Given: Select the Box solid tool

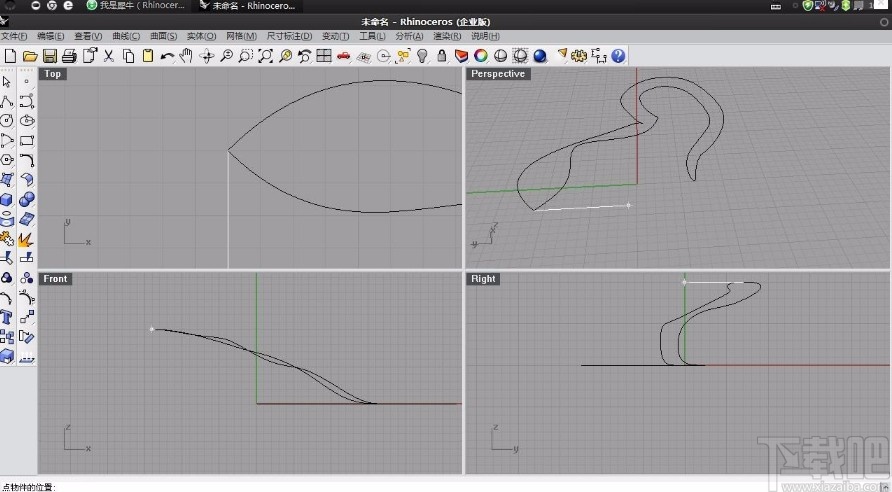Looking at the screenshot, I should [x=7, y=200].
